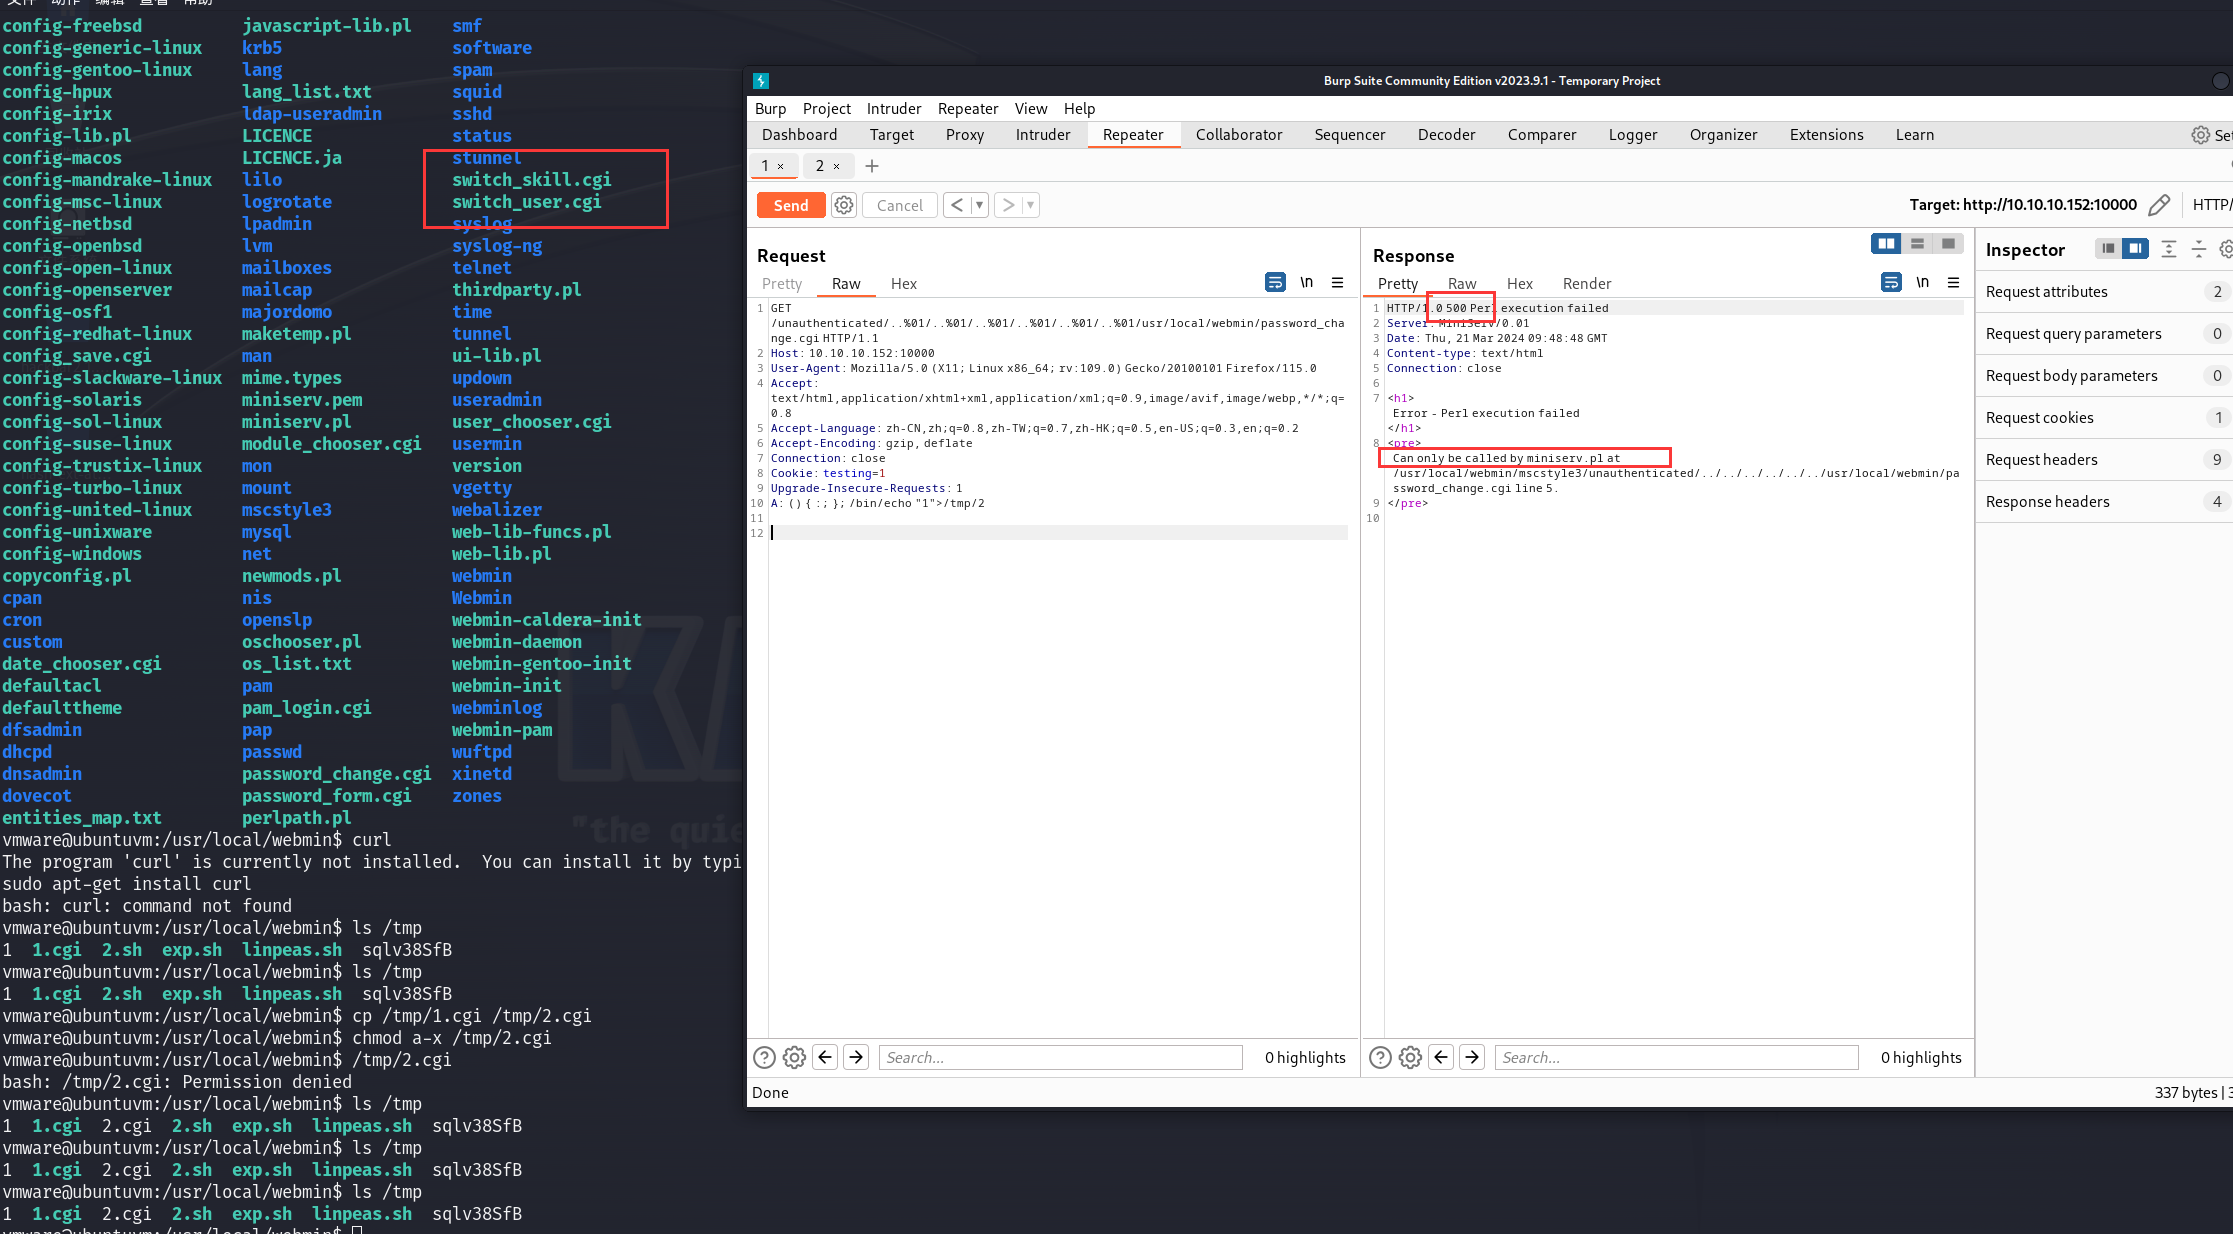The height and width of the screenshot is (1234, 2233).
Task: Click switch_user.cgi in the terminal listing
Action: tap(526, 202)
